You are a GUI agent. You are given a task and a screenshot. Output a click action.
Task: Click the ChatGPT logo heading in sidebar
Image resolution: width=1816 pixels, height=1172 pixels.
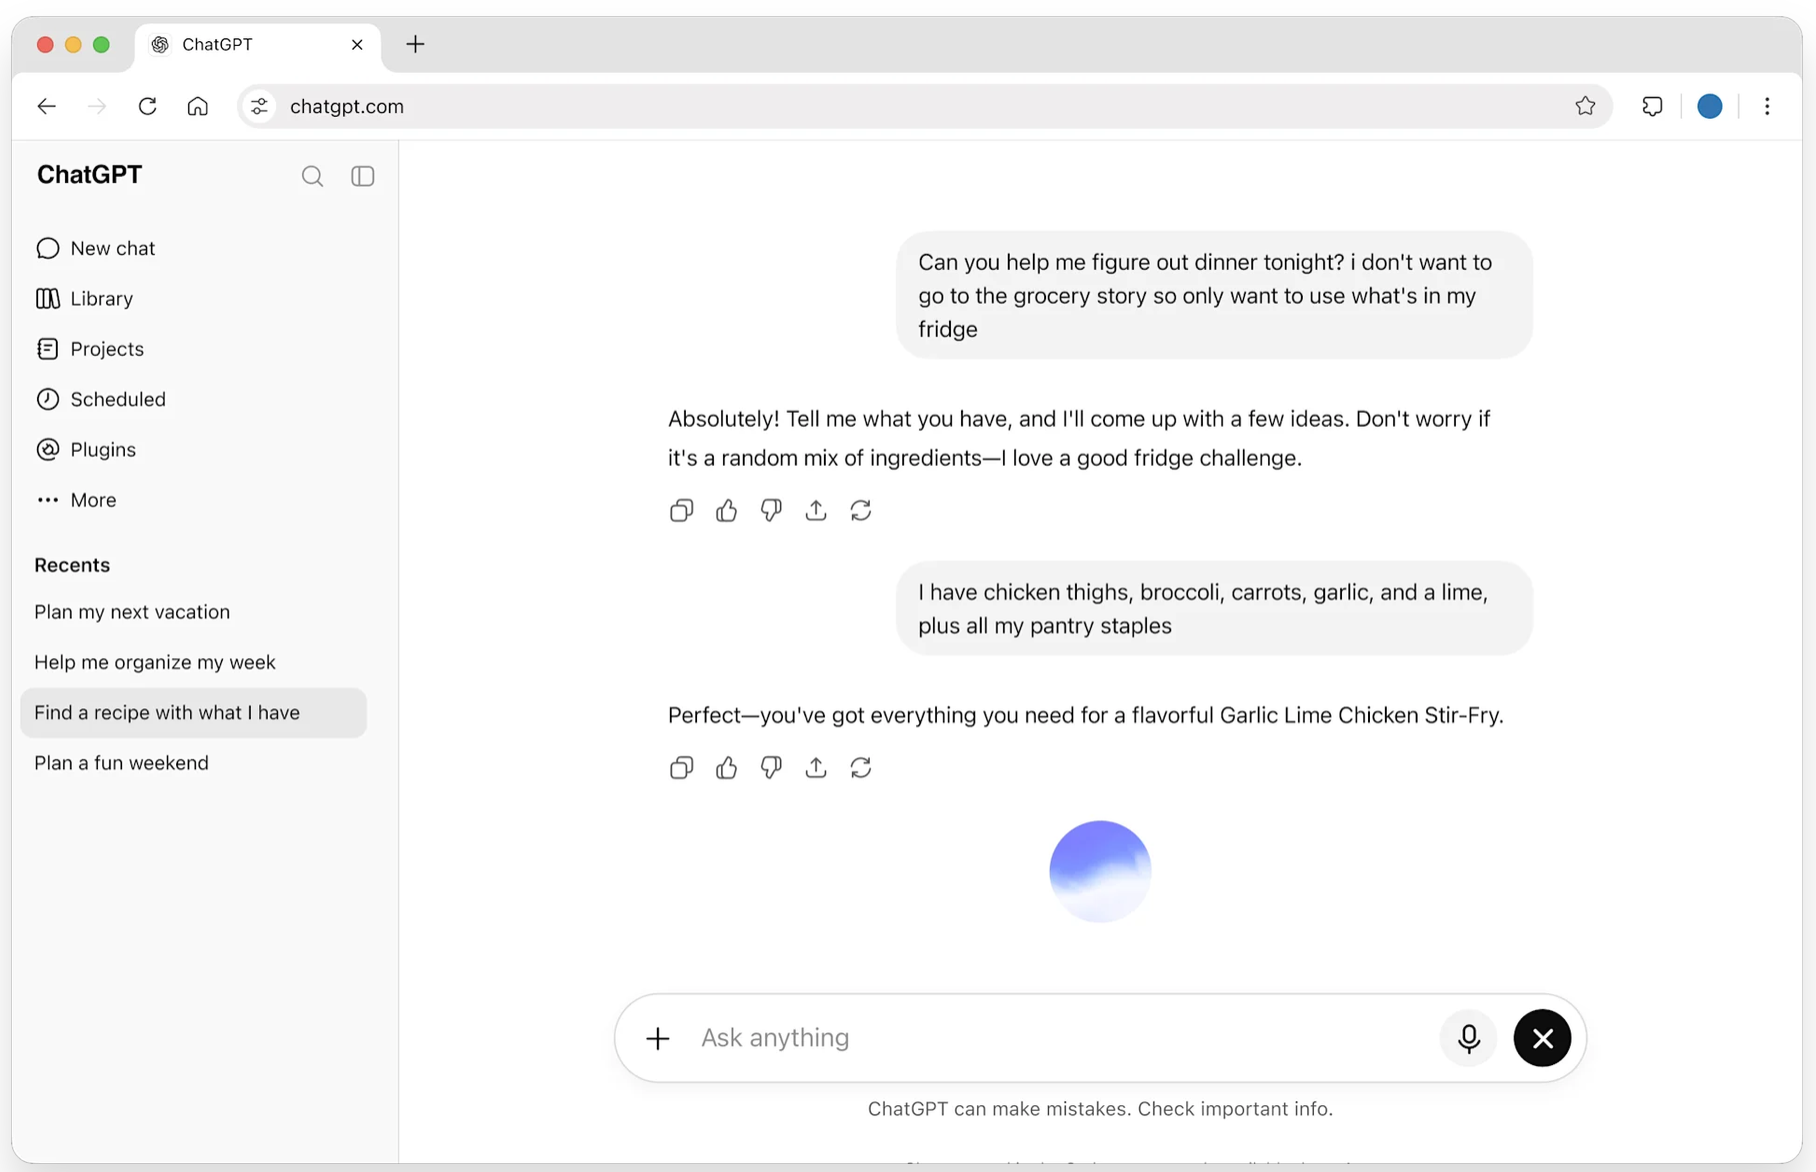90,175
